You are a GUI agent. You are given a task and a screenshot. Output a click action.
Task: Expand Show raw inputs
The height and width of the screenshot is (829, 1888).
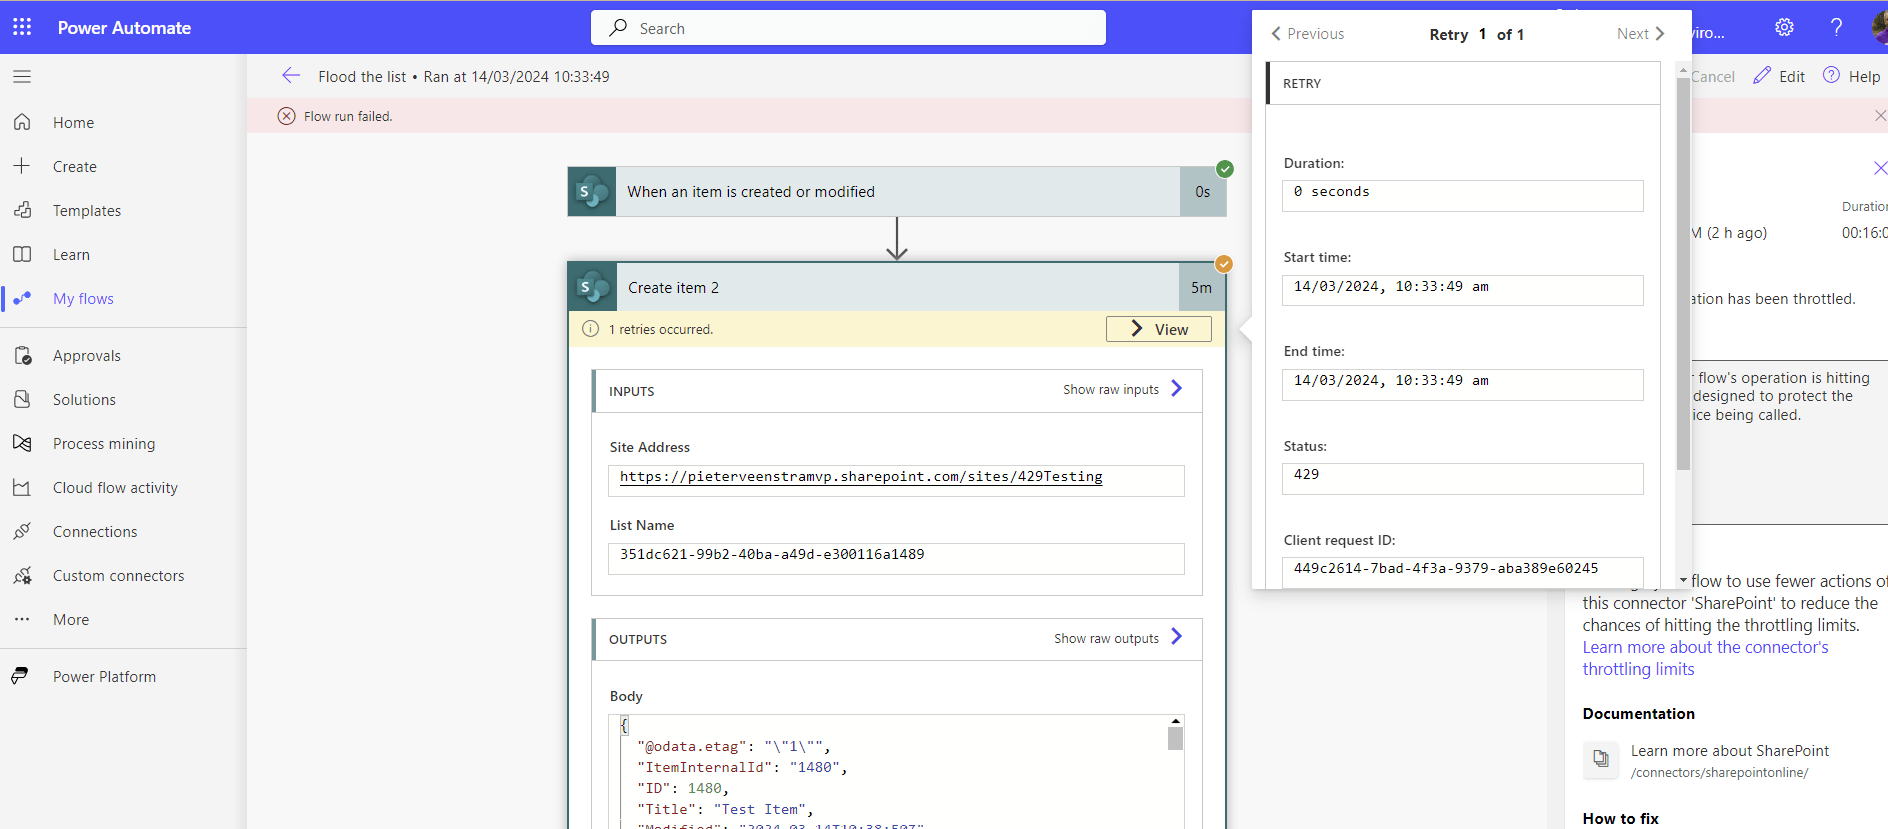point(1122,389)
